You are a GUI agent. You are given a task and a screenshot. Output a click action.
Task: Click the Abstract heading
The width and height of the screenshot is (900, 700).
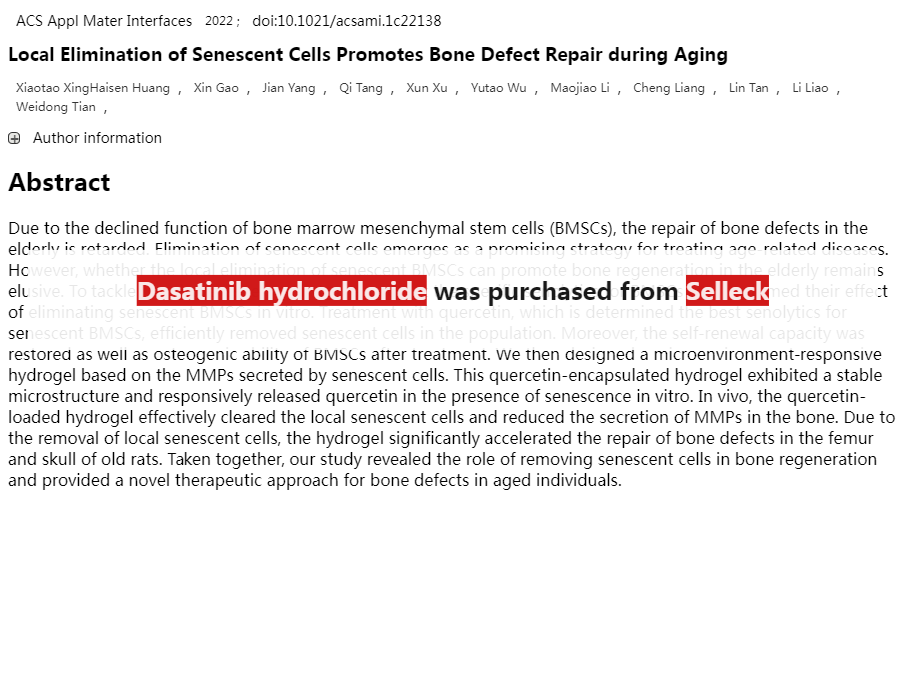point(59,183)
